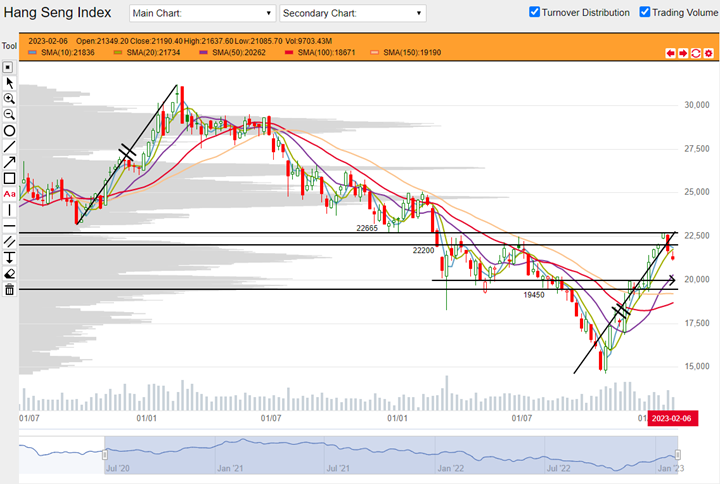Click the 15,000 axis label

(697, 366)
